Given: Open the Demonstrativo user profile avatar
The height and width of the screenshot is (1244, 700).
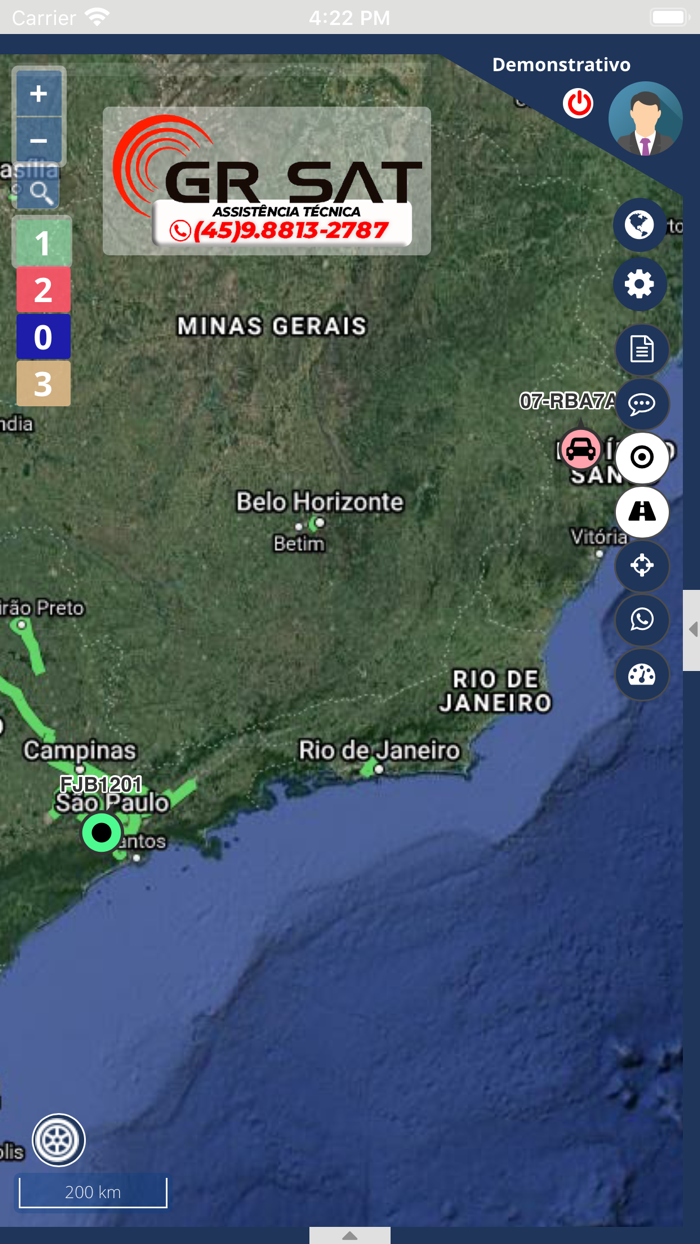Looking at the screenshot, I should pyautogui.click(x=646, y=119).
